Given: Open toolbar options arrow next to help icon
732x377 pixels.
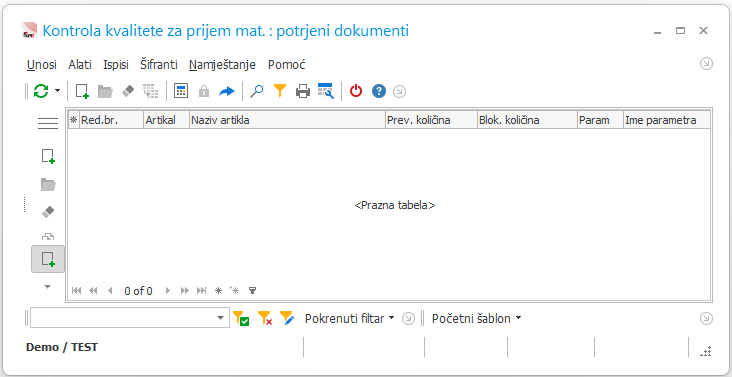Looking at the screenshot, I should tap(399, 91).
